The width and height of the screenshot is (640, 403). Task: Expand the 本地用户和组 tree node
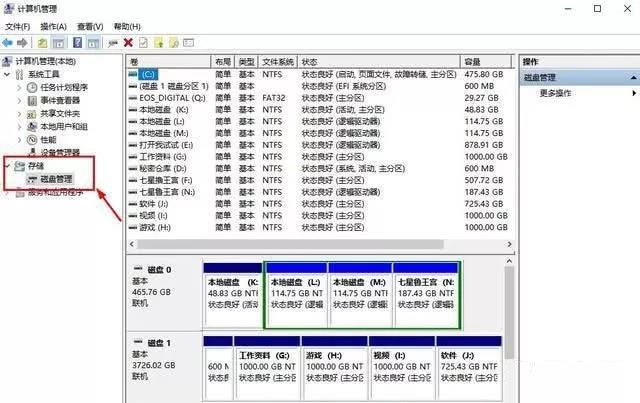click(19, 127)
